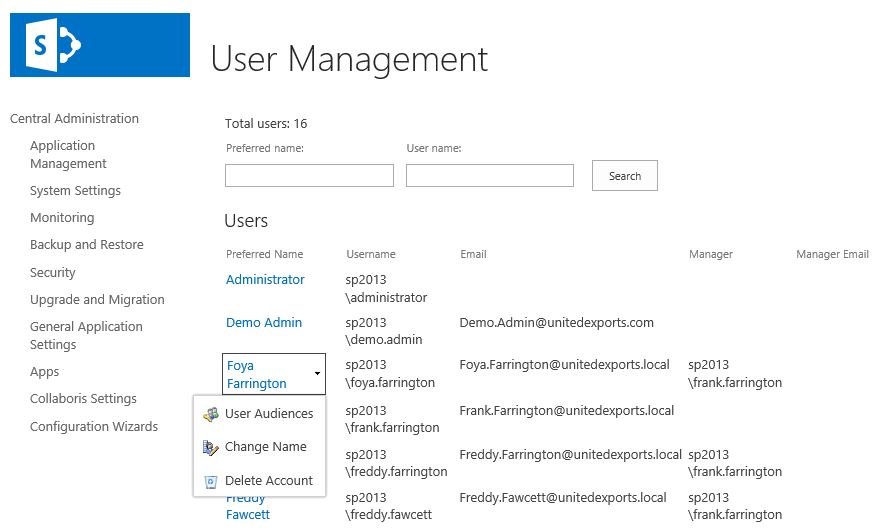Choose Change Name menu entry
The width and height of the screenshot is (888, 532).
click(265, 447)
